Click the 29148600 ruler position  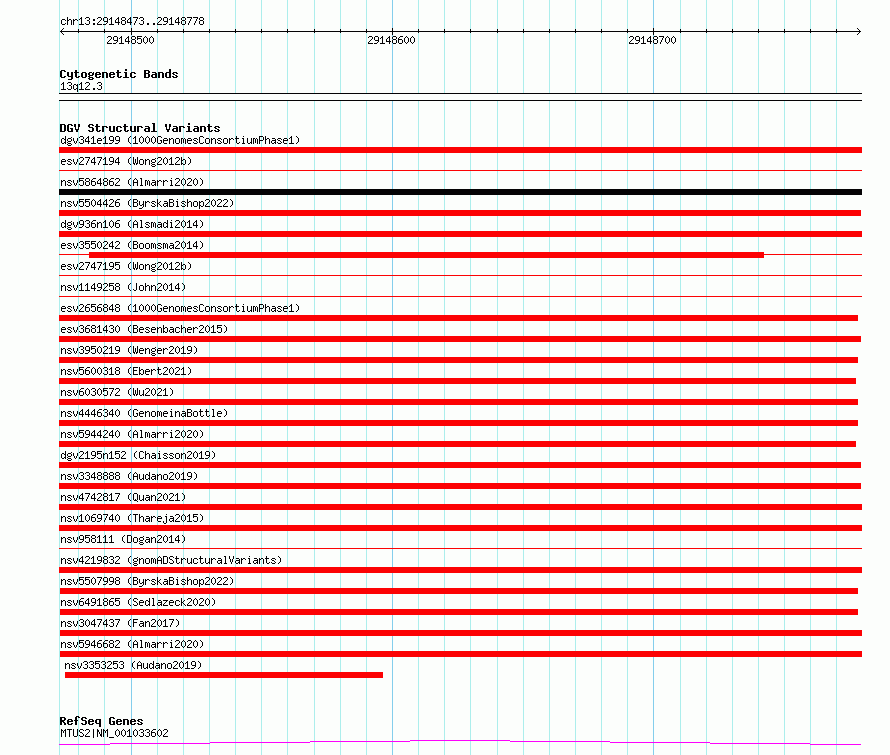(392, 40)
